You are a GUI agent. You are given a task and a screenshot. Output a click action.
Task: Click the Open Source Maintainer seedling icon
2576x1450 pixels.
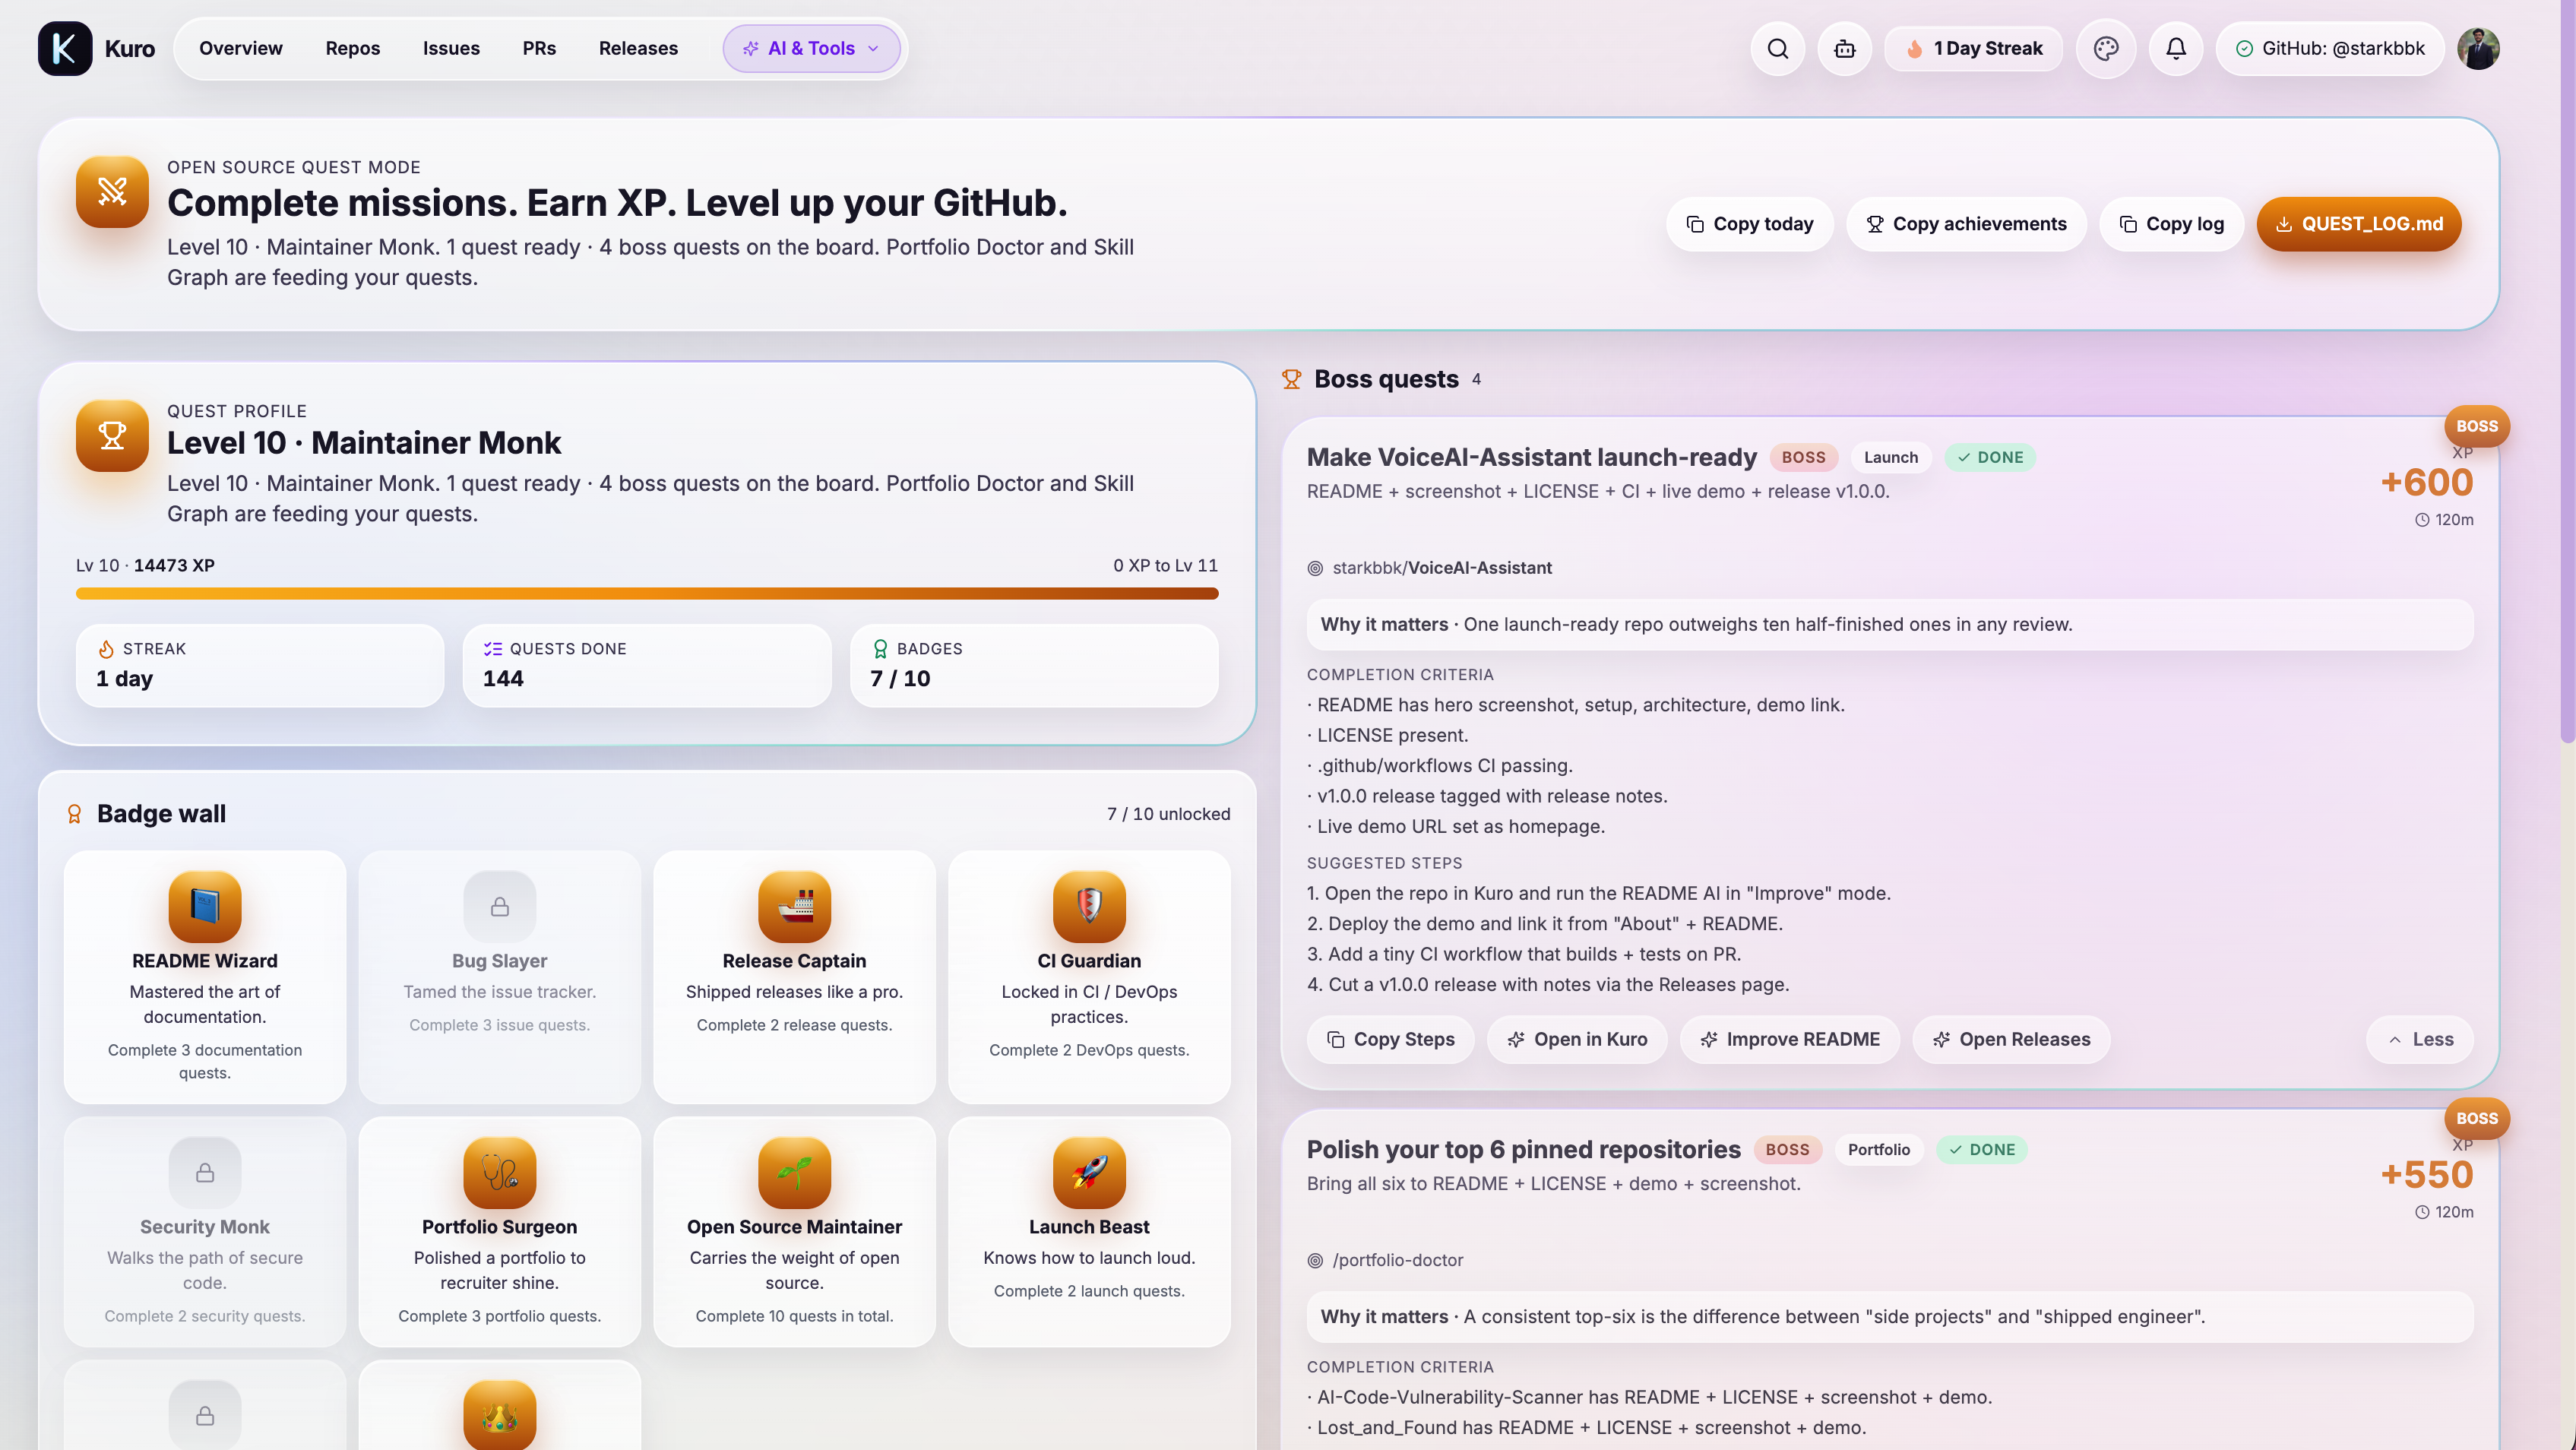point(795,1173)
